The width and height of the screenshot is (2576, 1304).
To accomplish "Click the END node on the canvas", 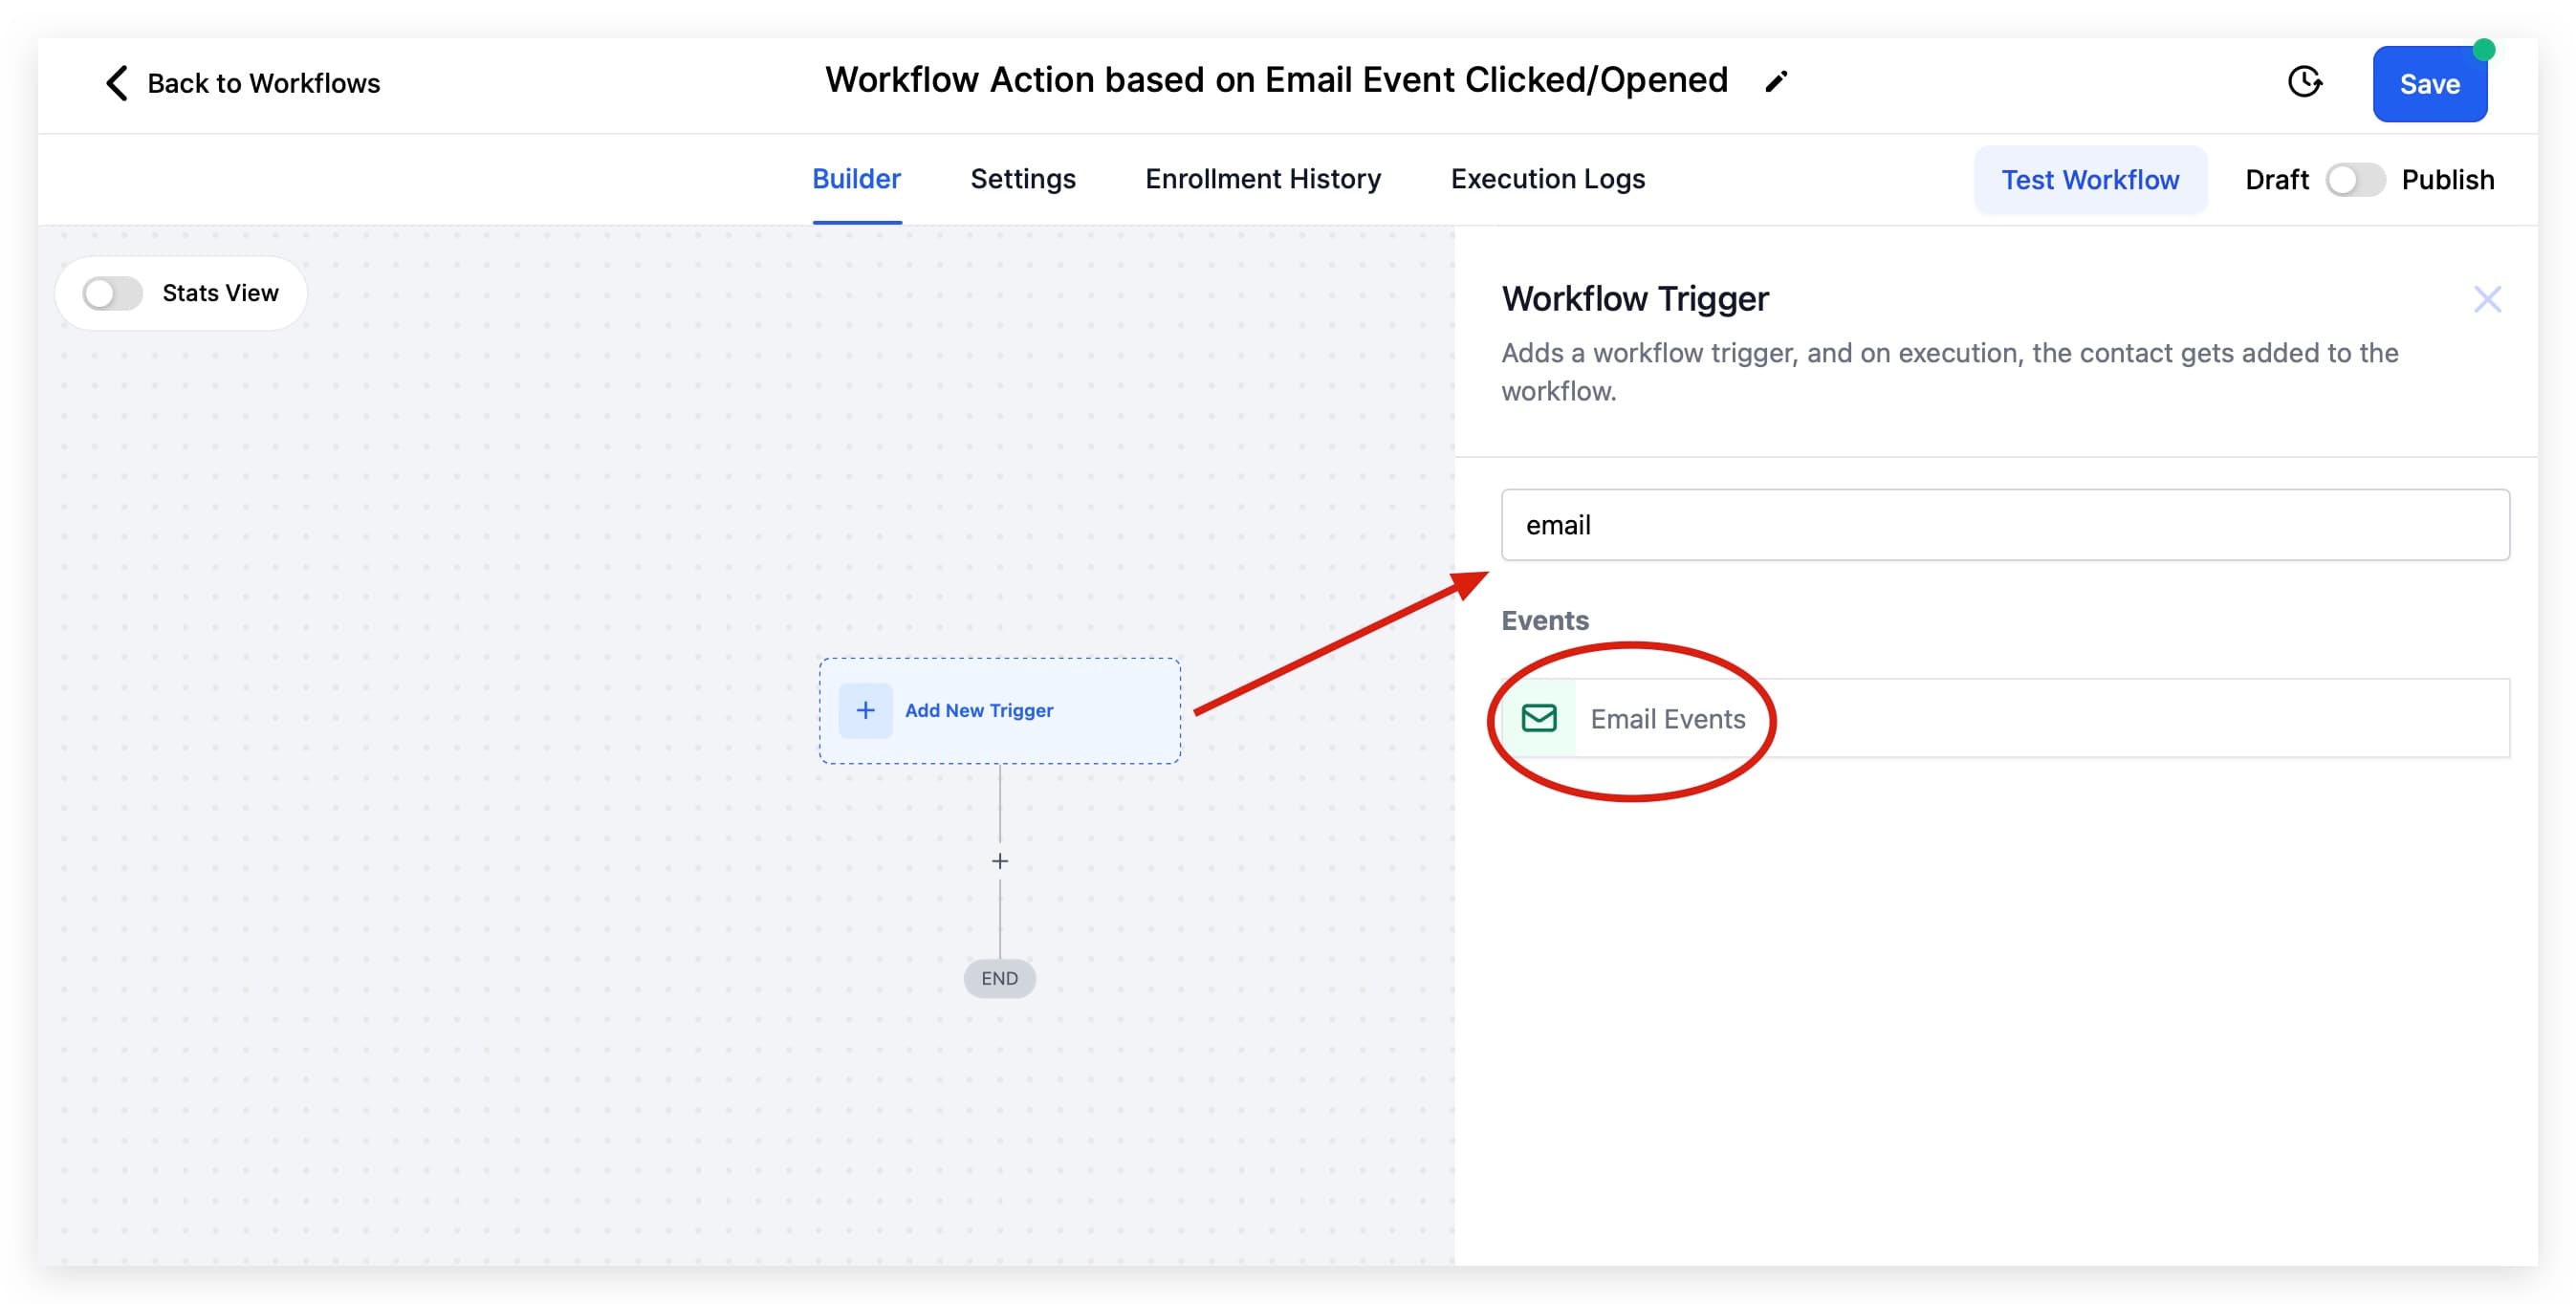I will [x=999, y=978].
